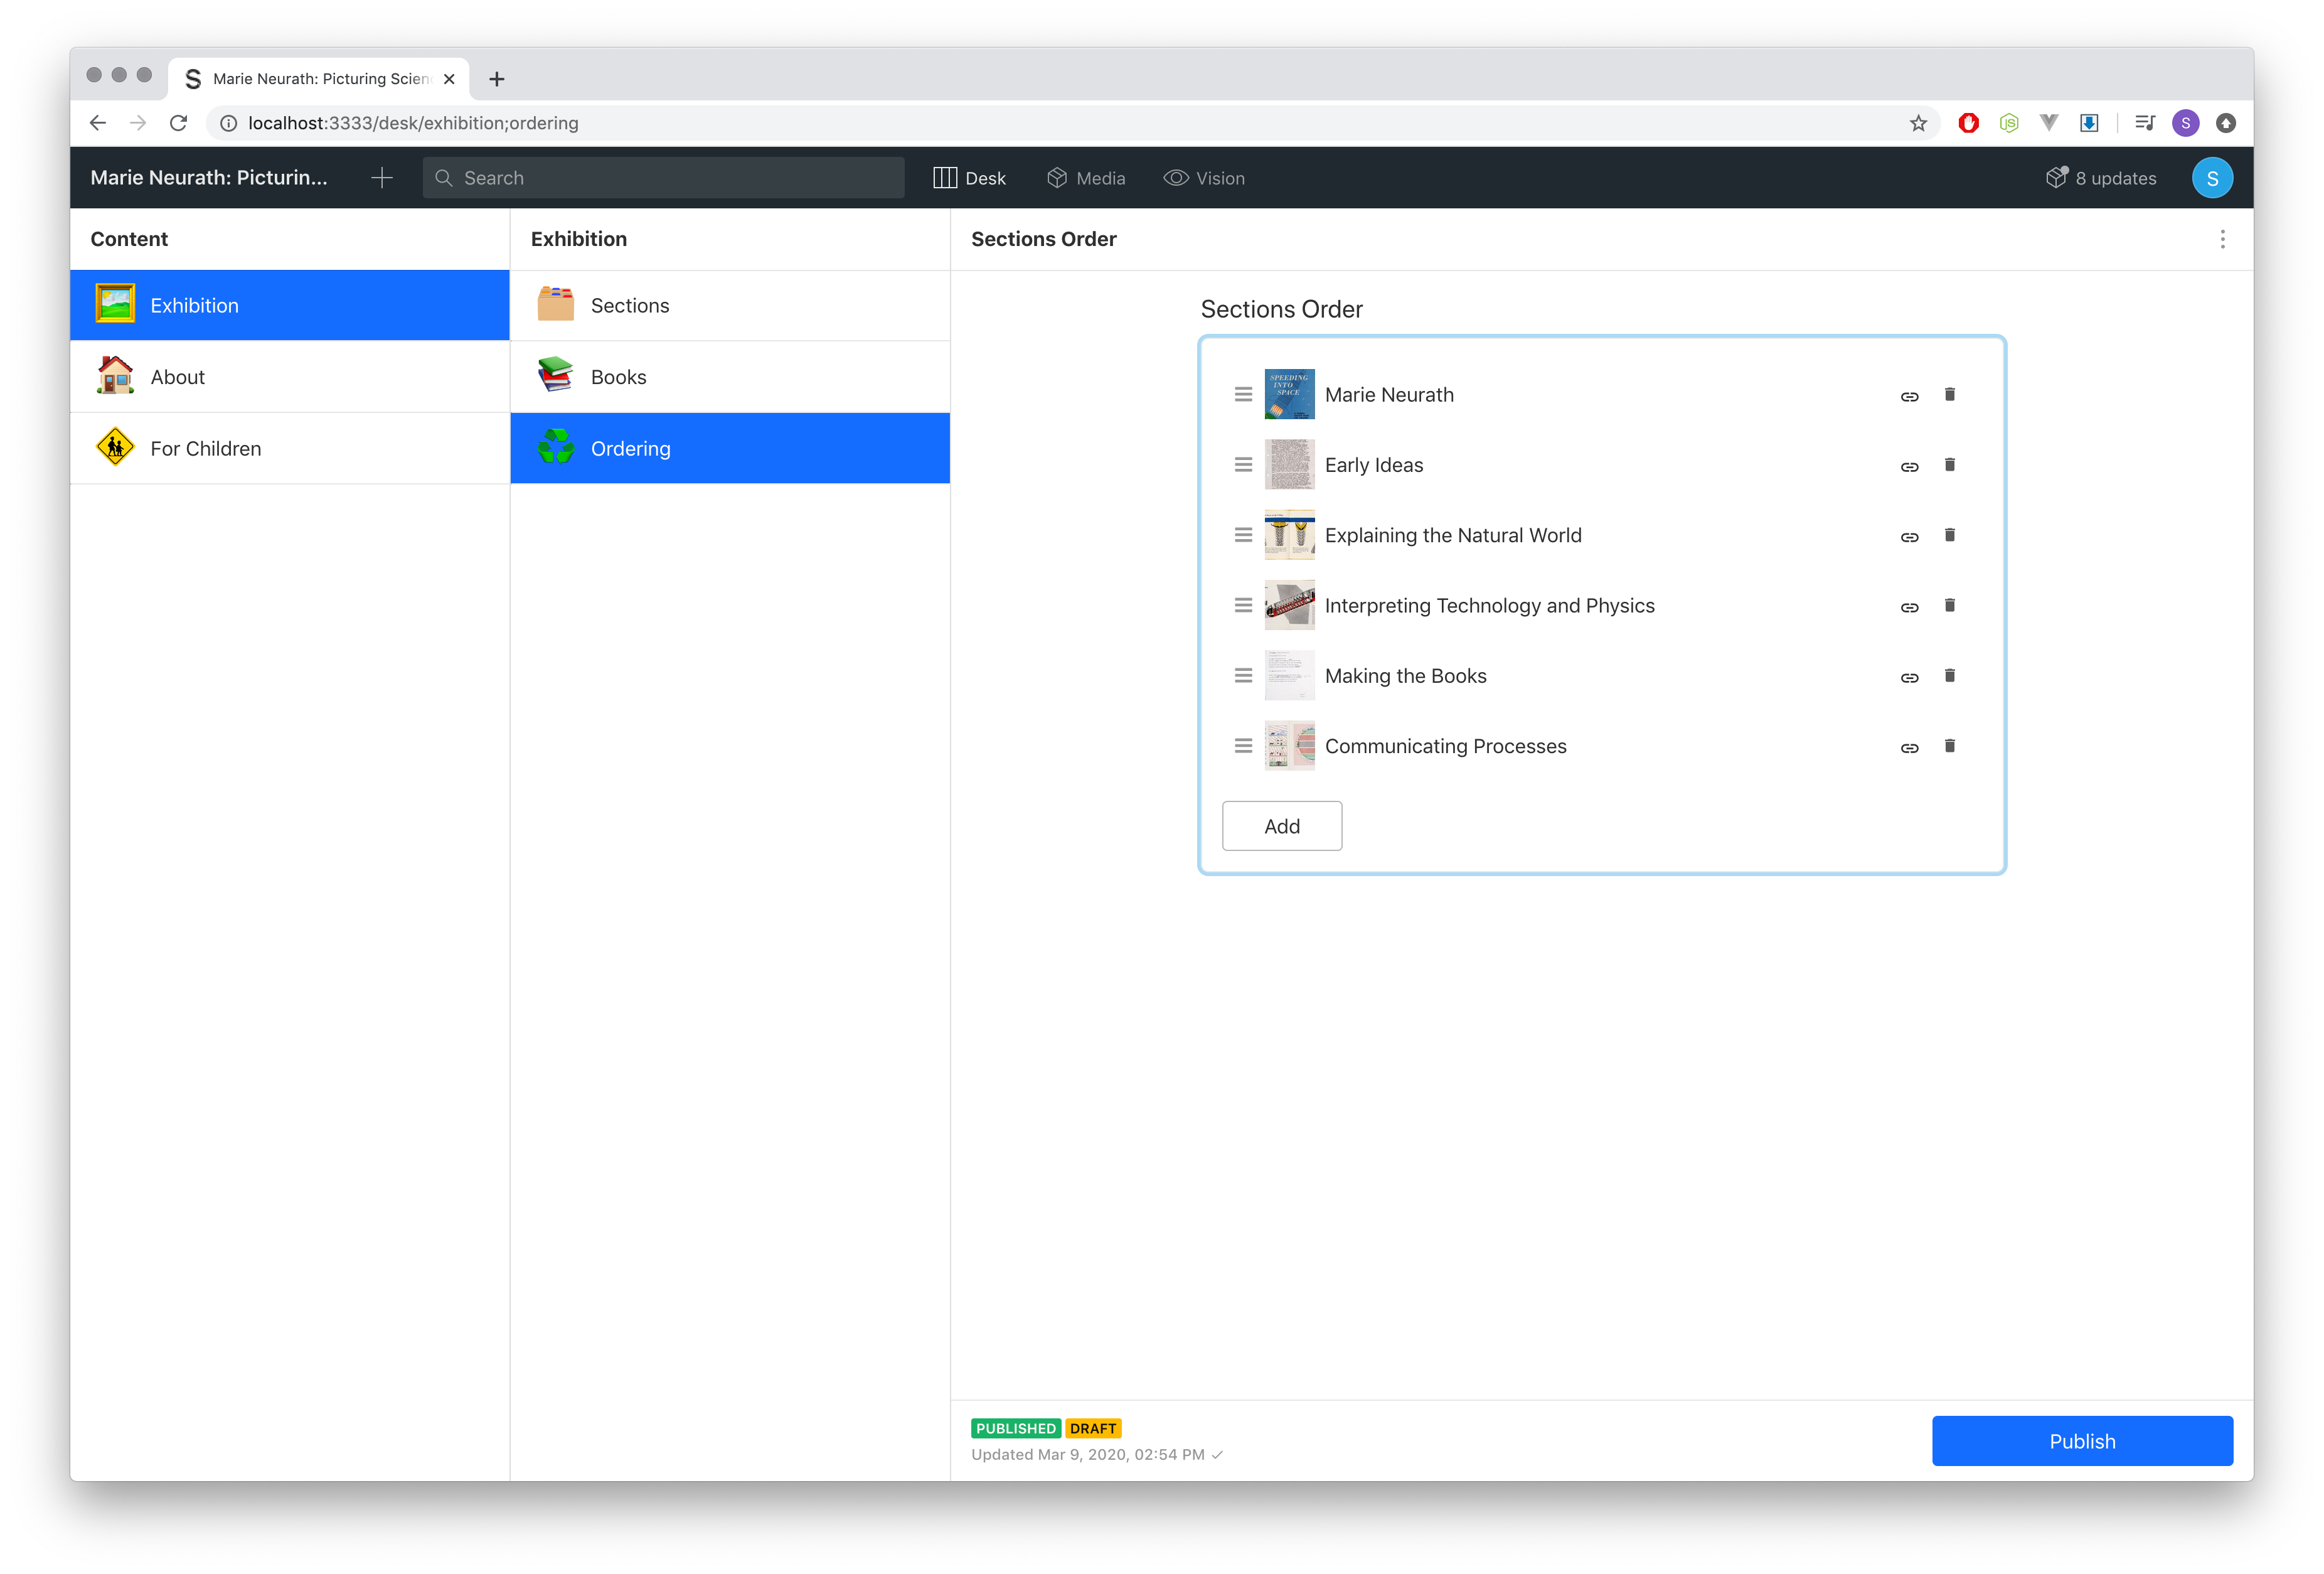Select Exhibition in the Content list

click(290, 306)
